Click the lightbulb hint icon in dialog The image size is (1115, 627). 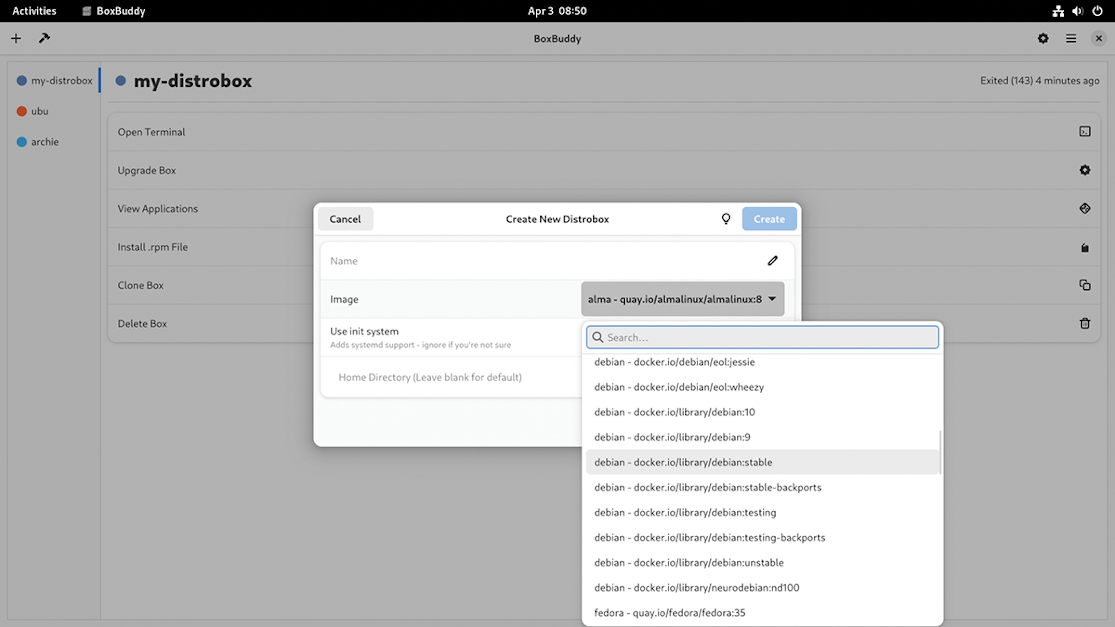pos(725,219)
